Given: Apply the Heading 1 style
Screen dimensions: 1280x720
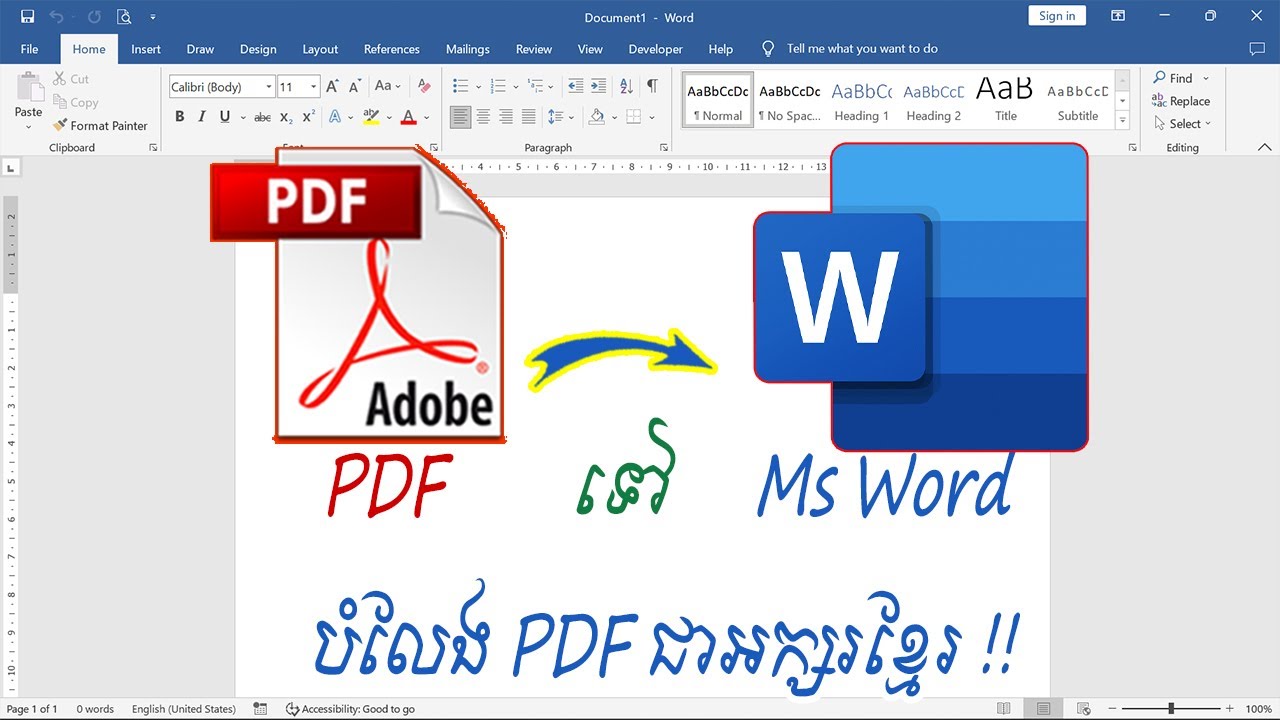Looking at the screenshot, I should (x=862, y=101).
